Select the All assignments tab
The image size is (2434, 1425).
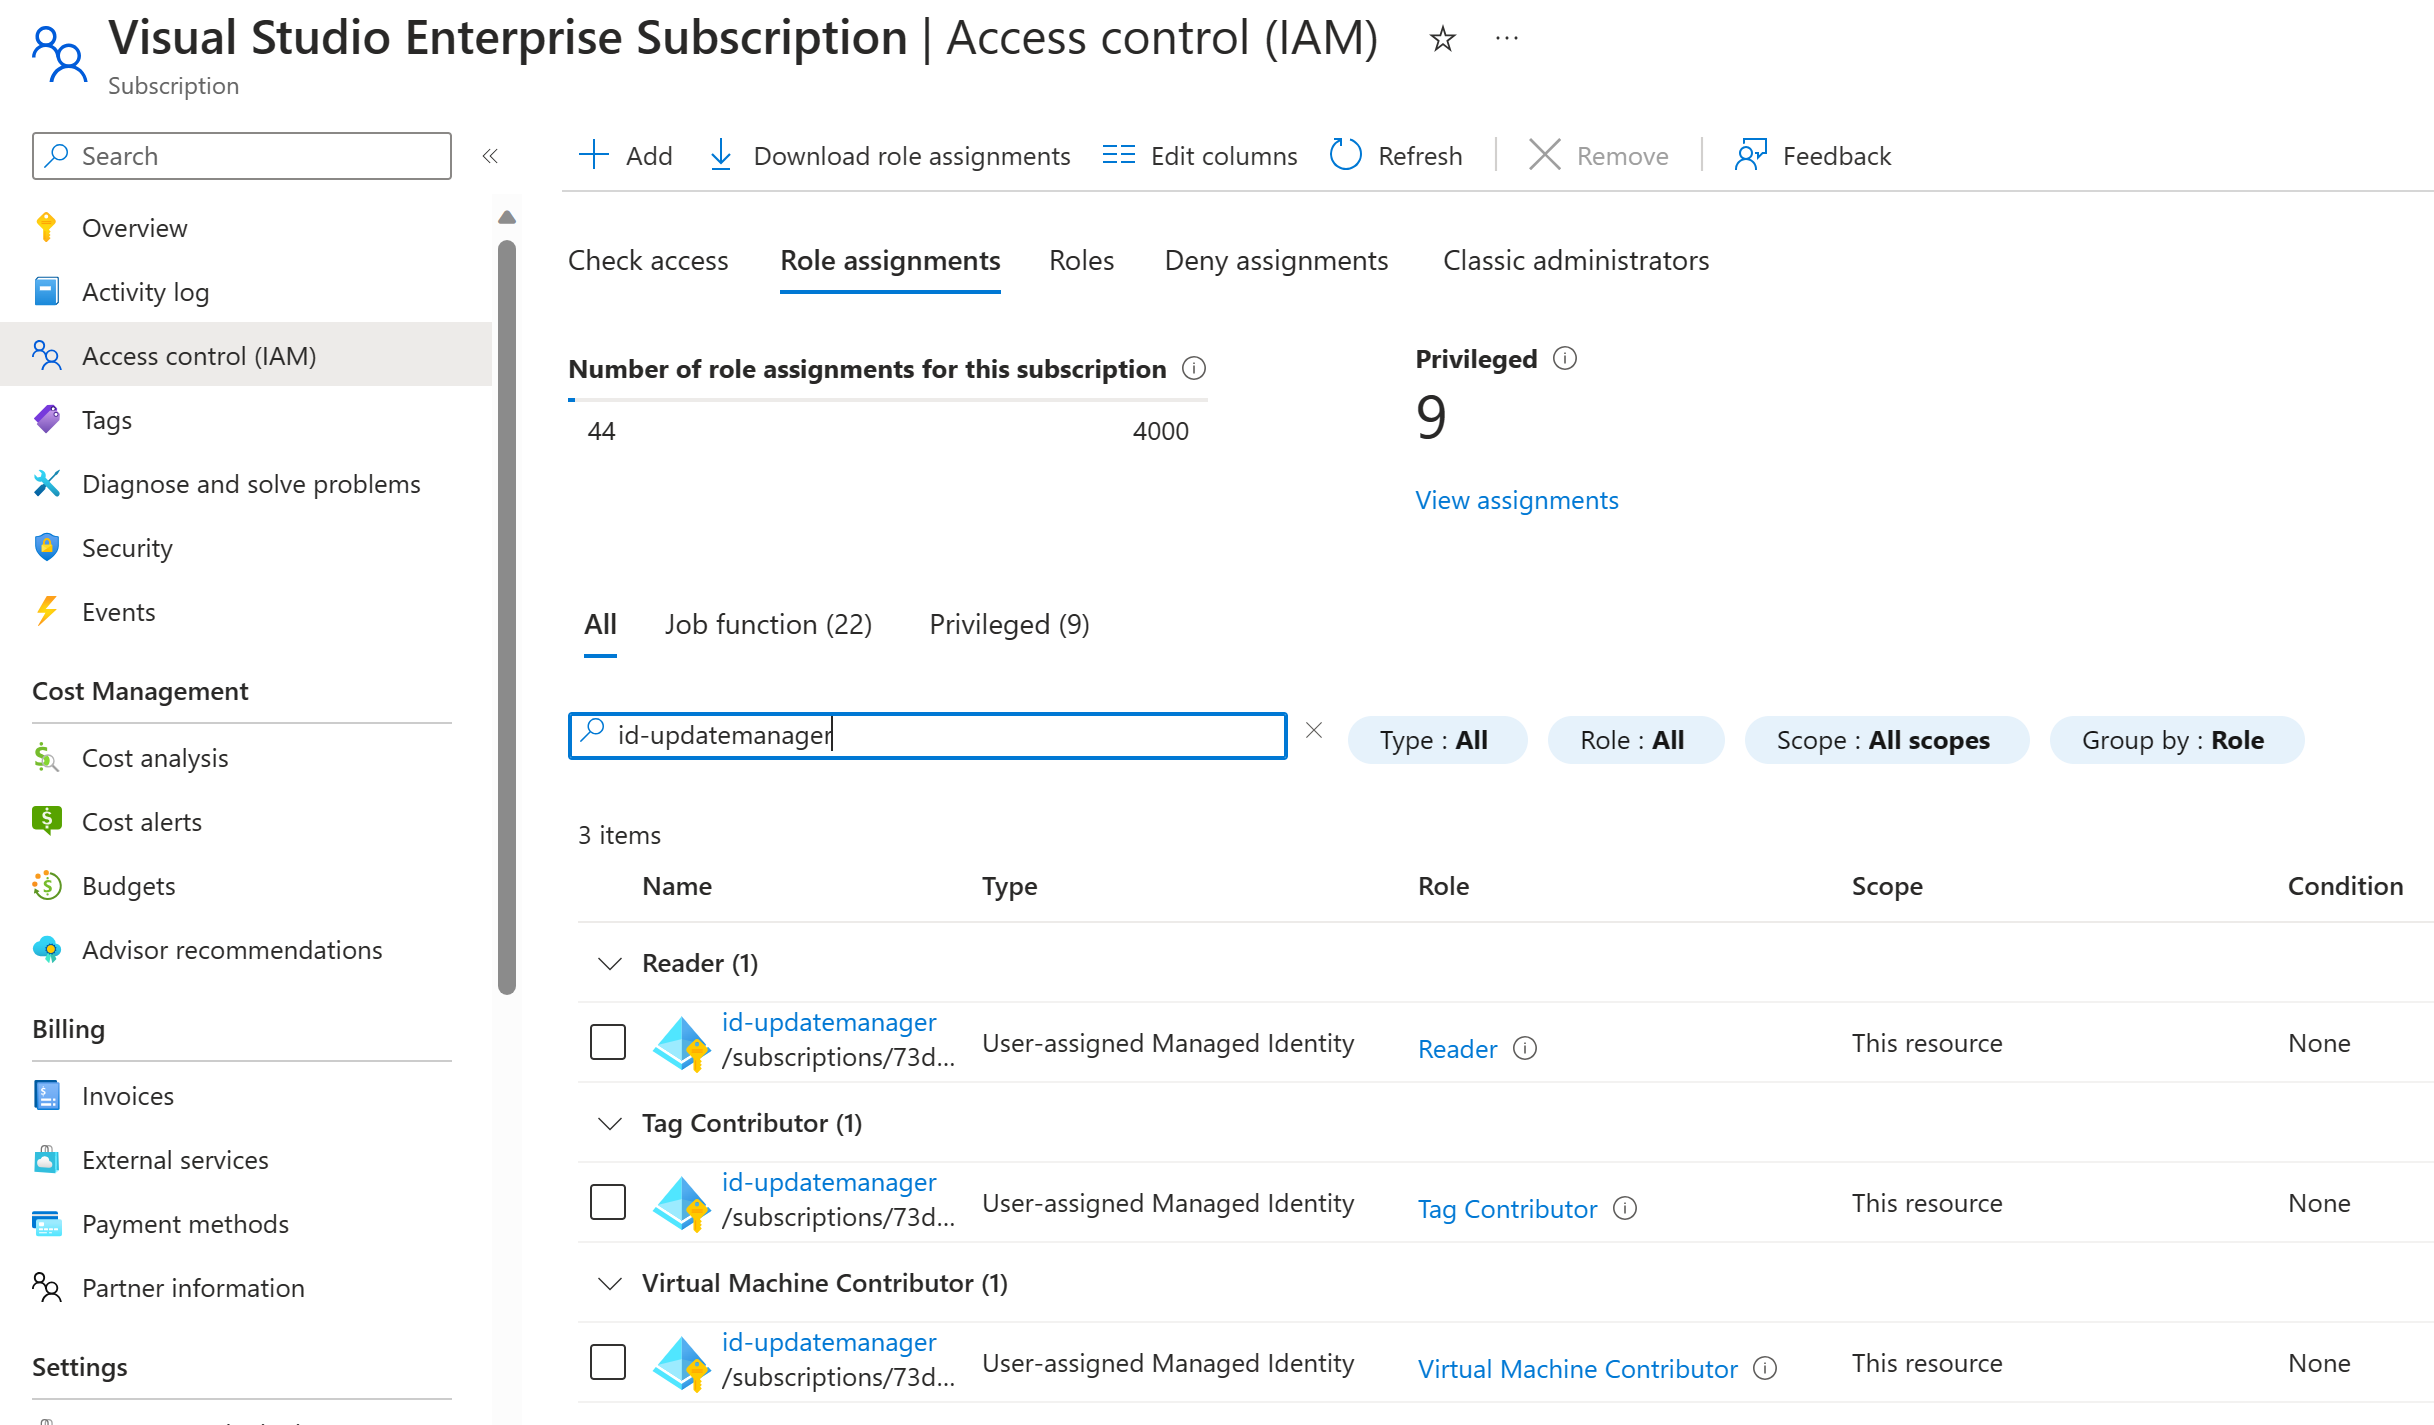pyautogui.click(x=600, y=625)
